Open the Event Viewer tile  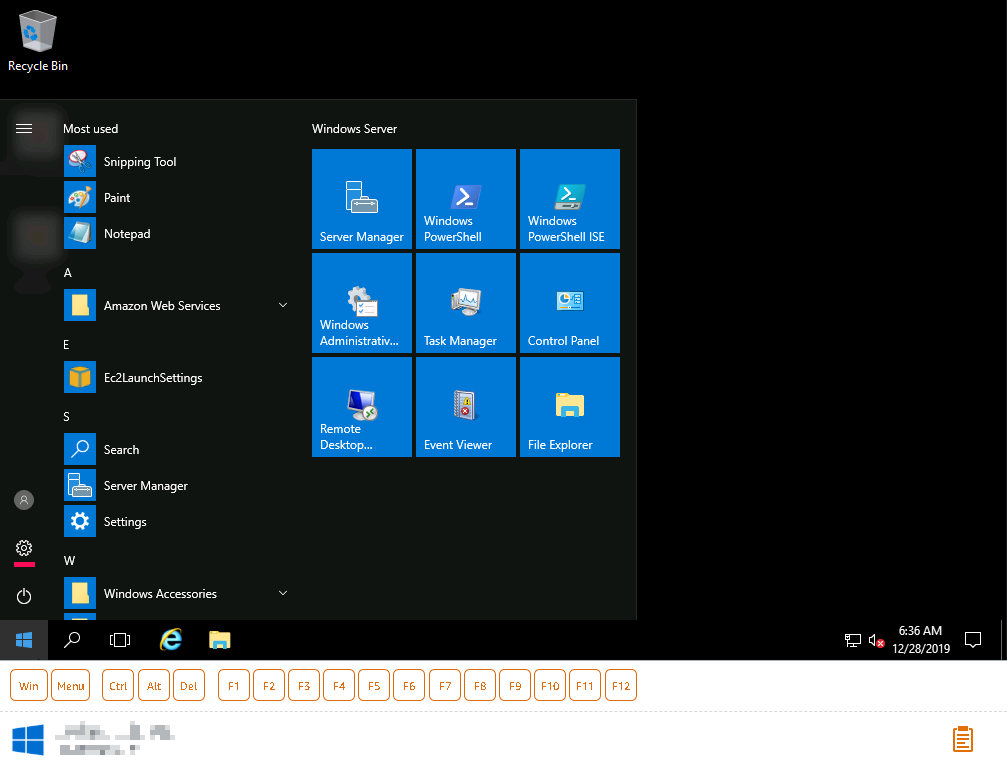[466, 407]
